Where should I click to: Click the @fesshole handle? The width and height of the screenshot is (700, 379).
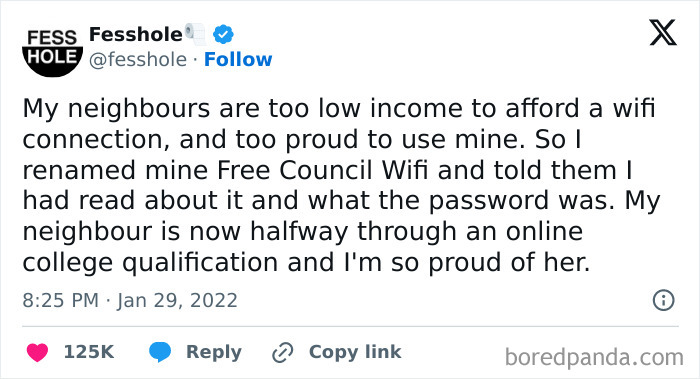(x=138, y=60)
